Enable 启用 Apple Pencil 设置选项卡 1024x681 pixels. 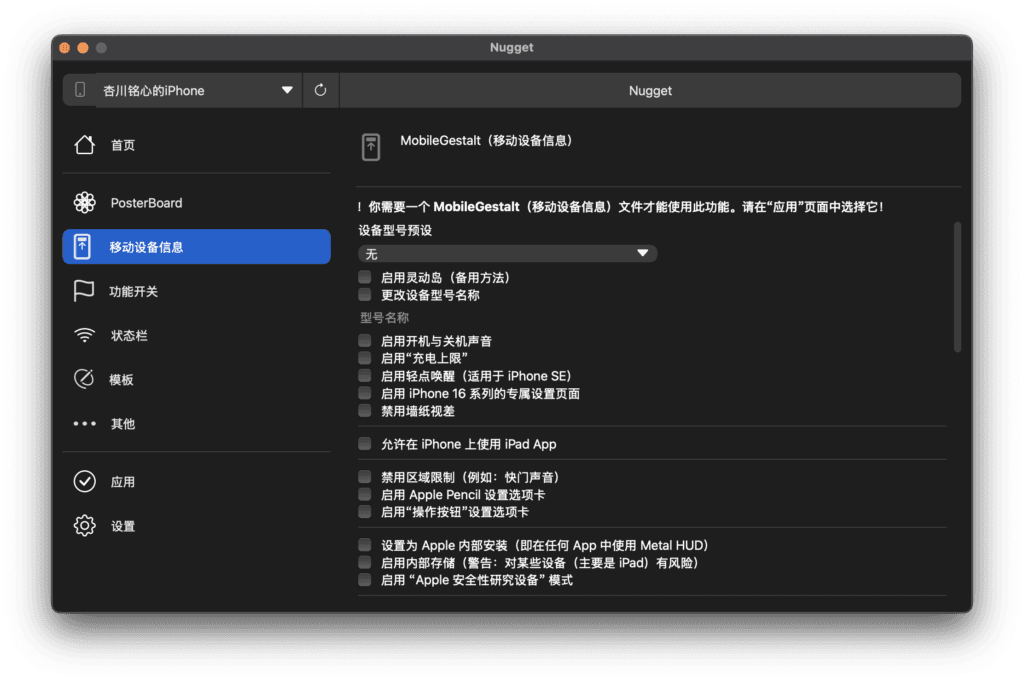pos(365,494)
